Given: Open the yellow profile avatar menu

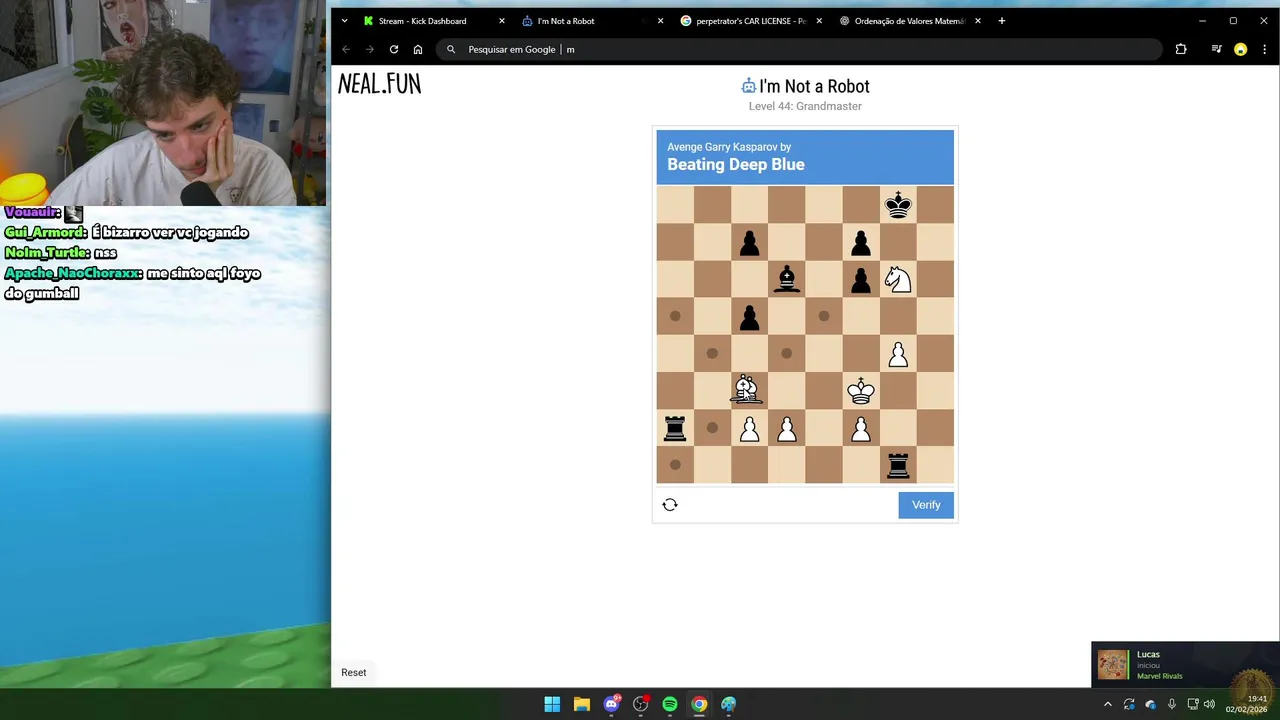Looking at the screenshot, I should (x=1240, y=49).
